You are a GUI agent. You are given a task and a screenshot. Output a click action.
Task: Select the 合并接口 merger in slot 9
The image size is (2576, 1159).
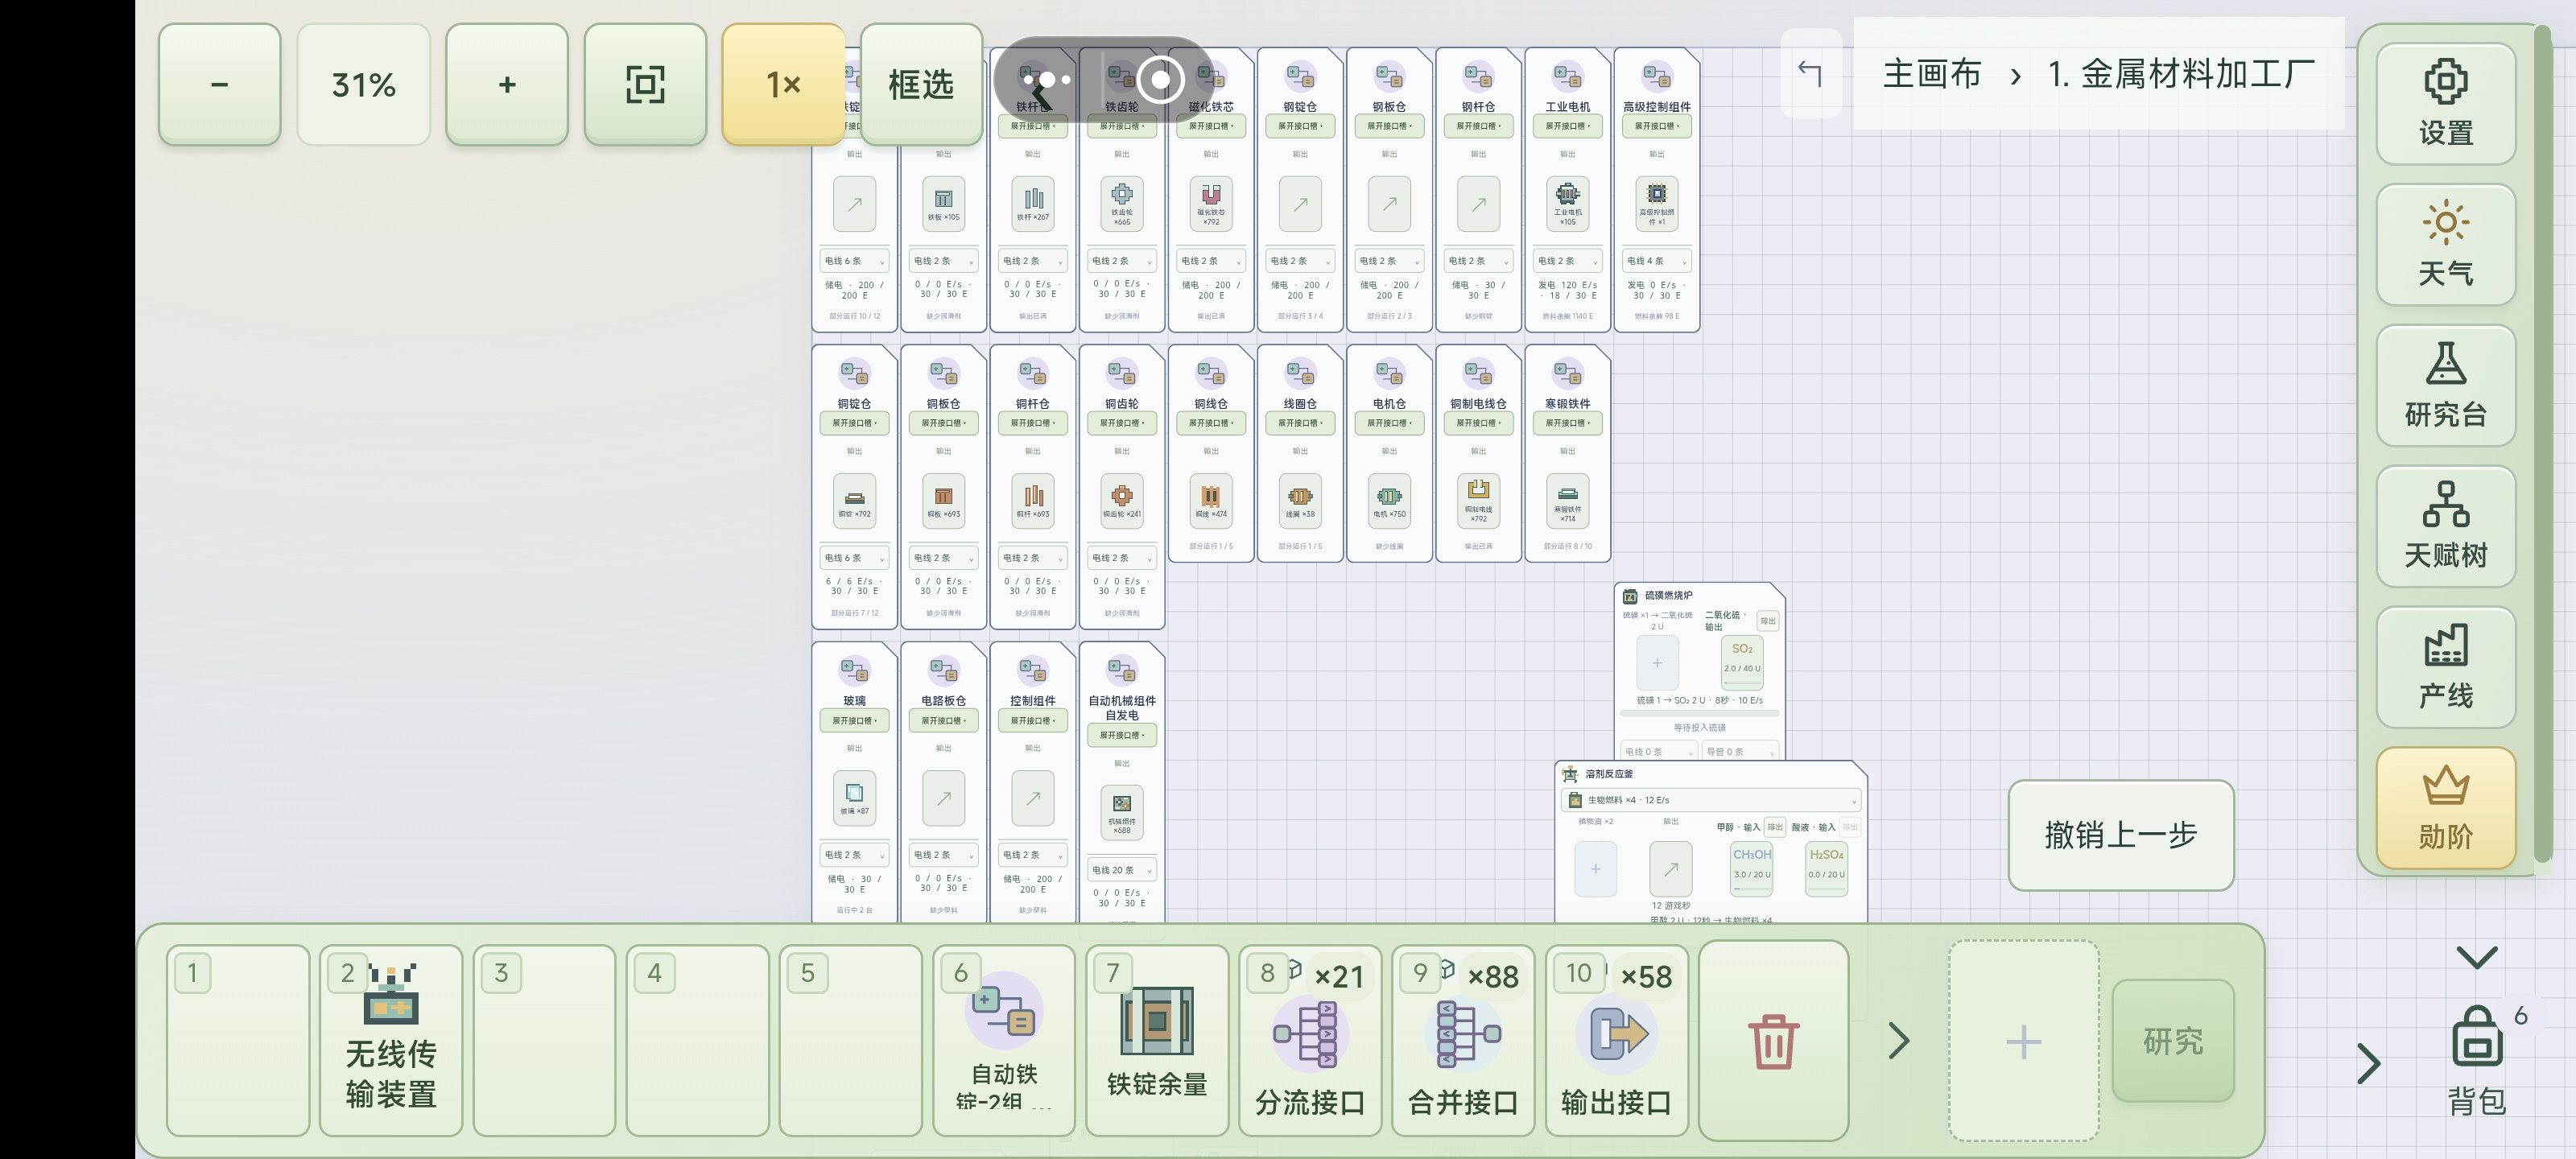pyautogui.click(x=1463, y=1041)
